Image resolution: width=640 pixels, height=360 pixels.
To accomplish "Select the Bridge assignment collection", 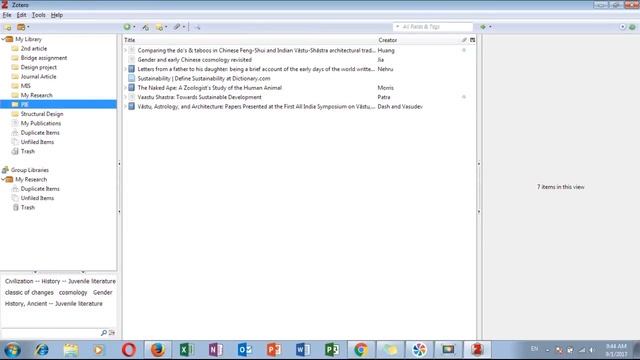I will coord(44,58).
